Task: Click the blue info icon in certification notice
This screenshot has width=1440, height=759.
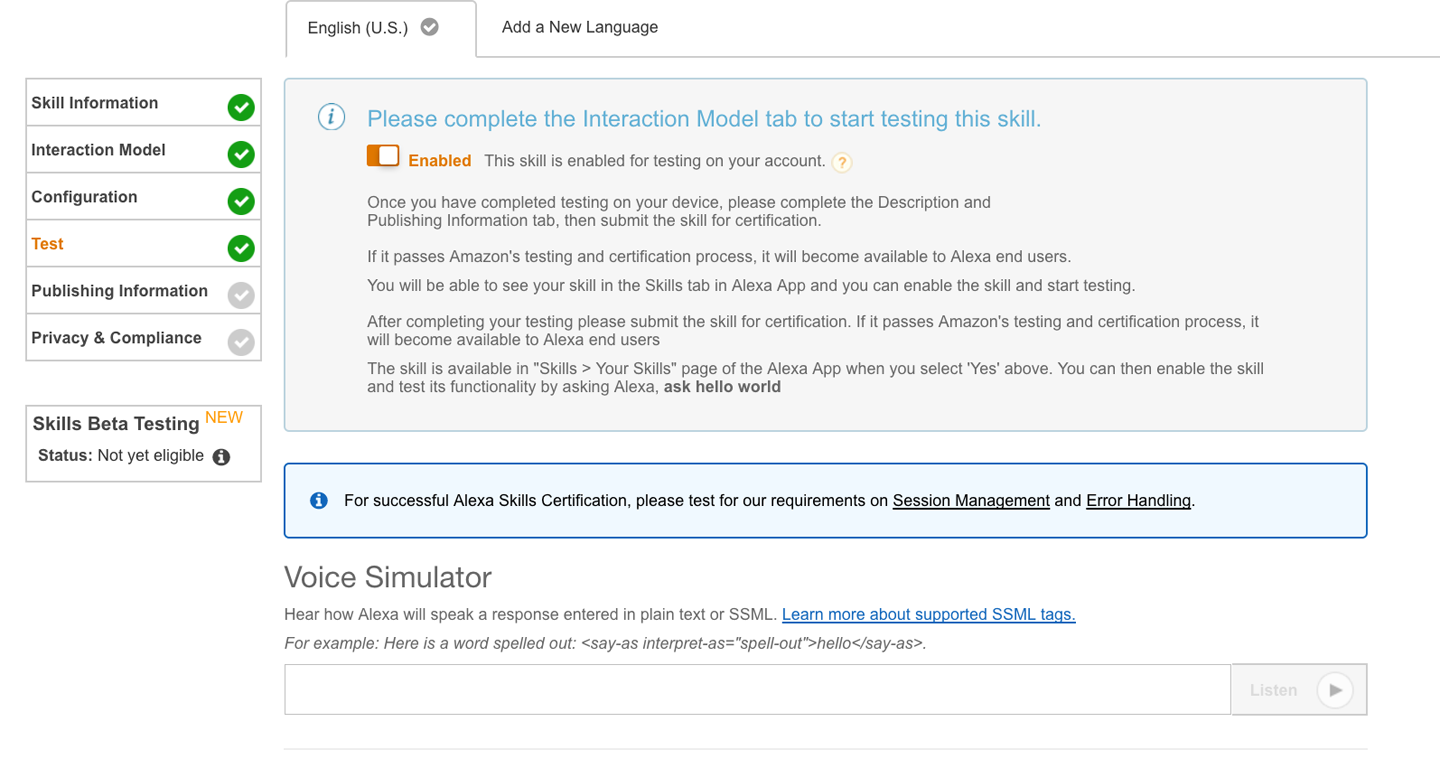Action: point(319,500)
